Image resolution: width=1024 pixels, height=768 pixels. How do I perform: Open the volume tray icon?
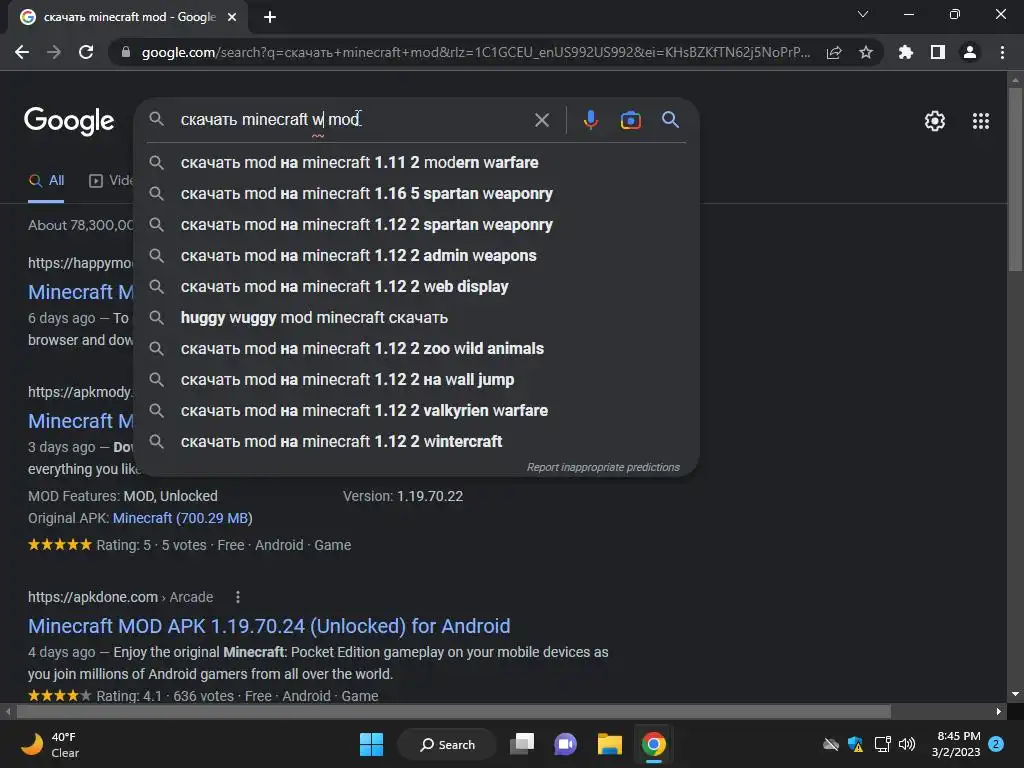(907, 744)
